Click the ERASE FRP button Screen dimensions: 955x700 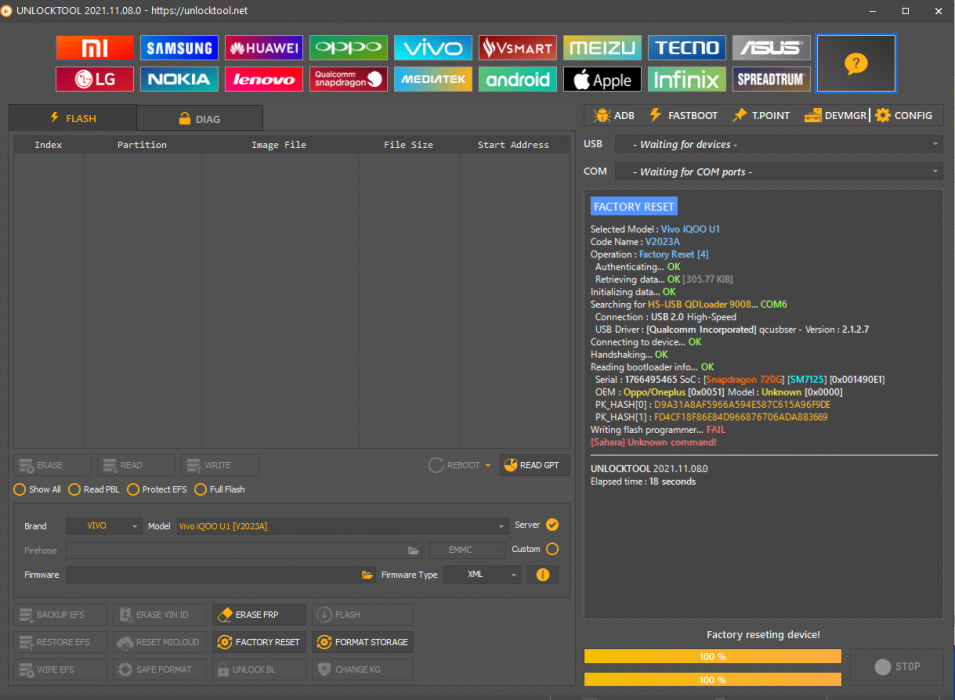(x=259, y=615)
